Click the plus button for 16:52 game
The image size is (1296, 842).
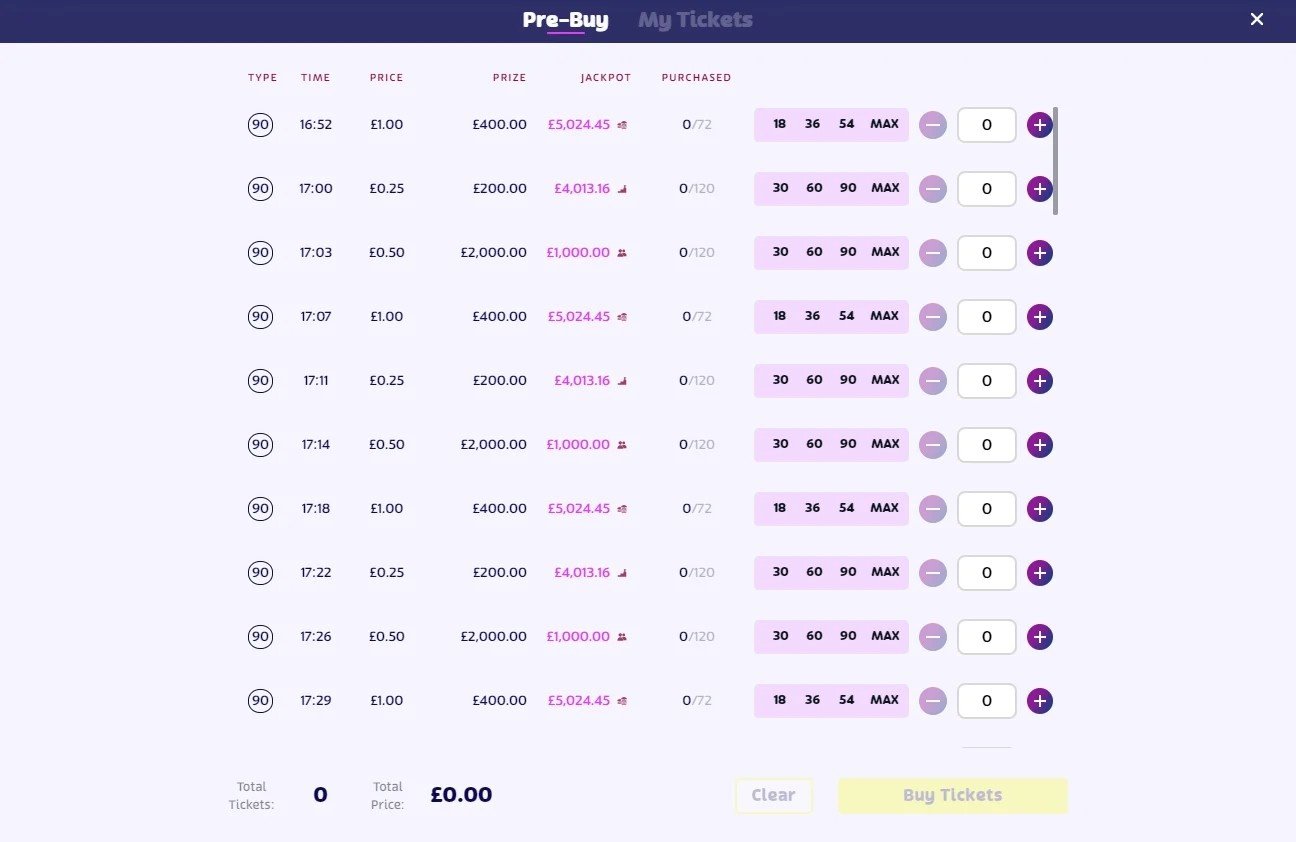(x=1040, y=125)
